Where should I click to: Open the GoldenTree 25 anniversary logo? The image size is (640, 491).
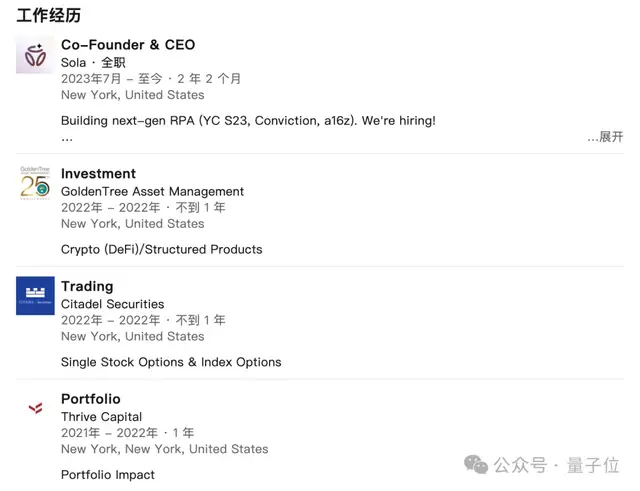35,183
